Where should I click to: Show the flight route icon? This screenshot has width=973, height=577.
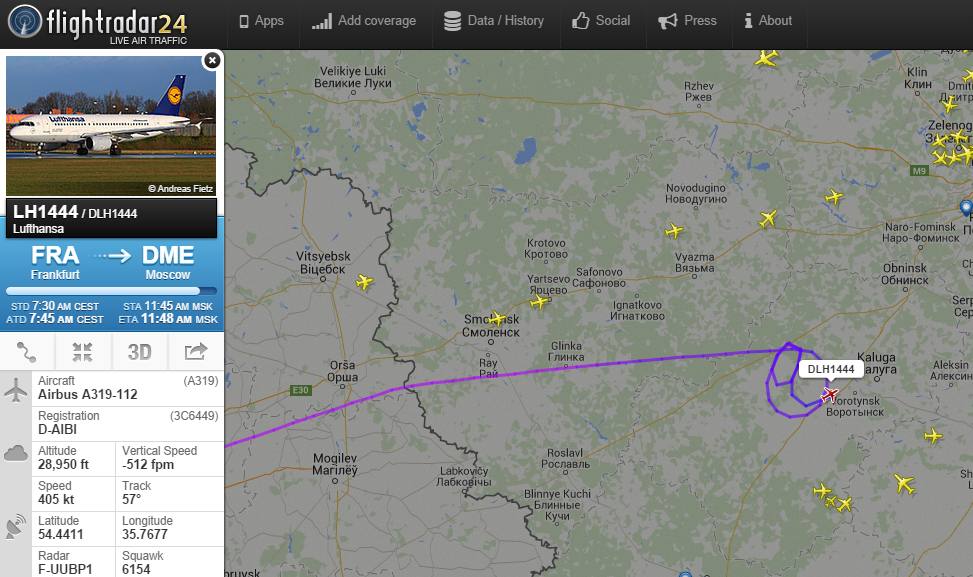27,352
